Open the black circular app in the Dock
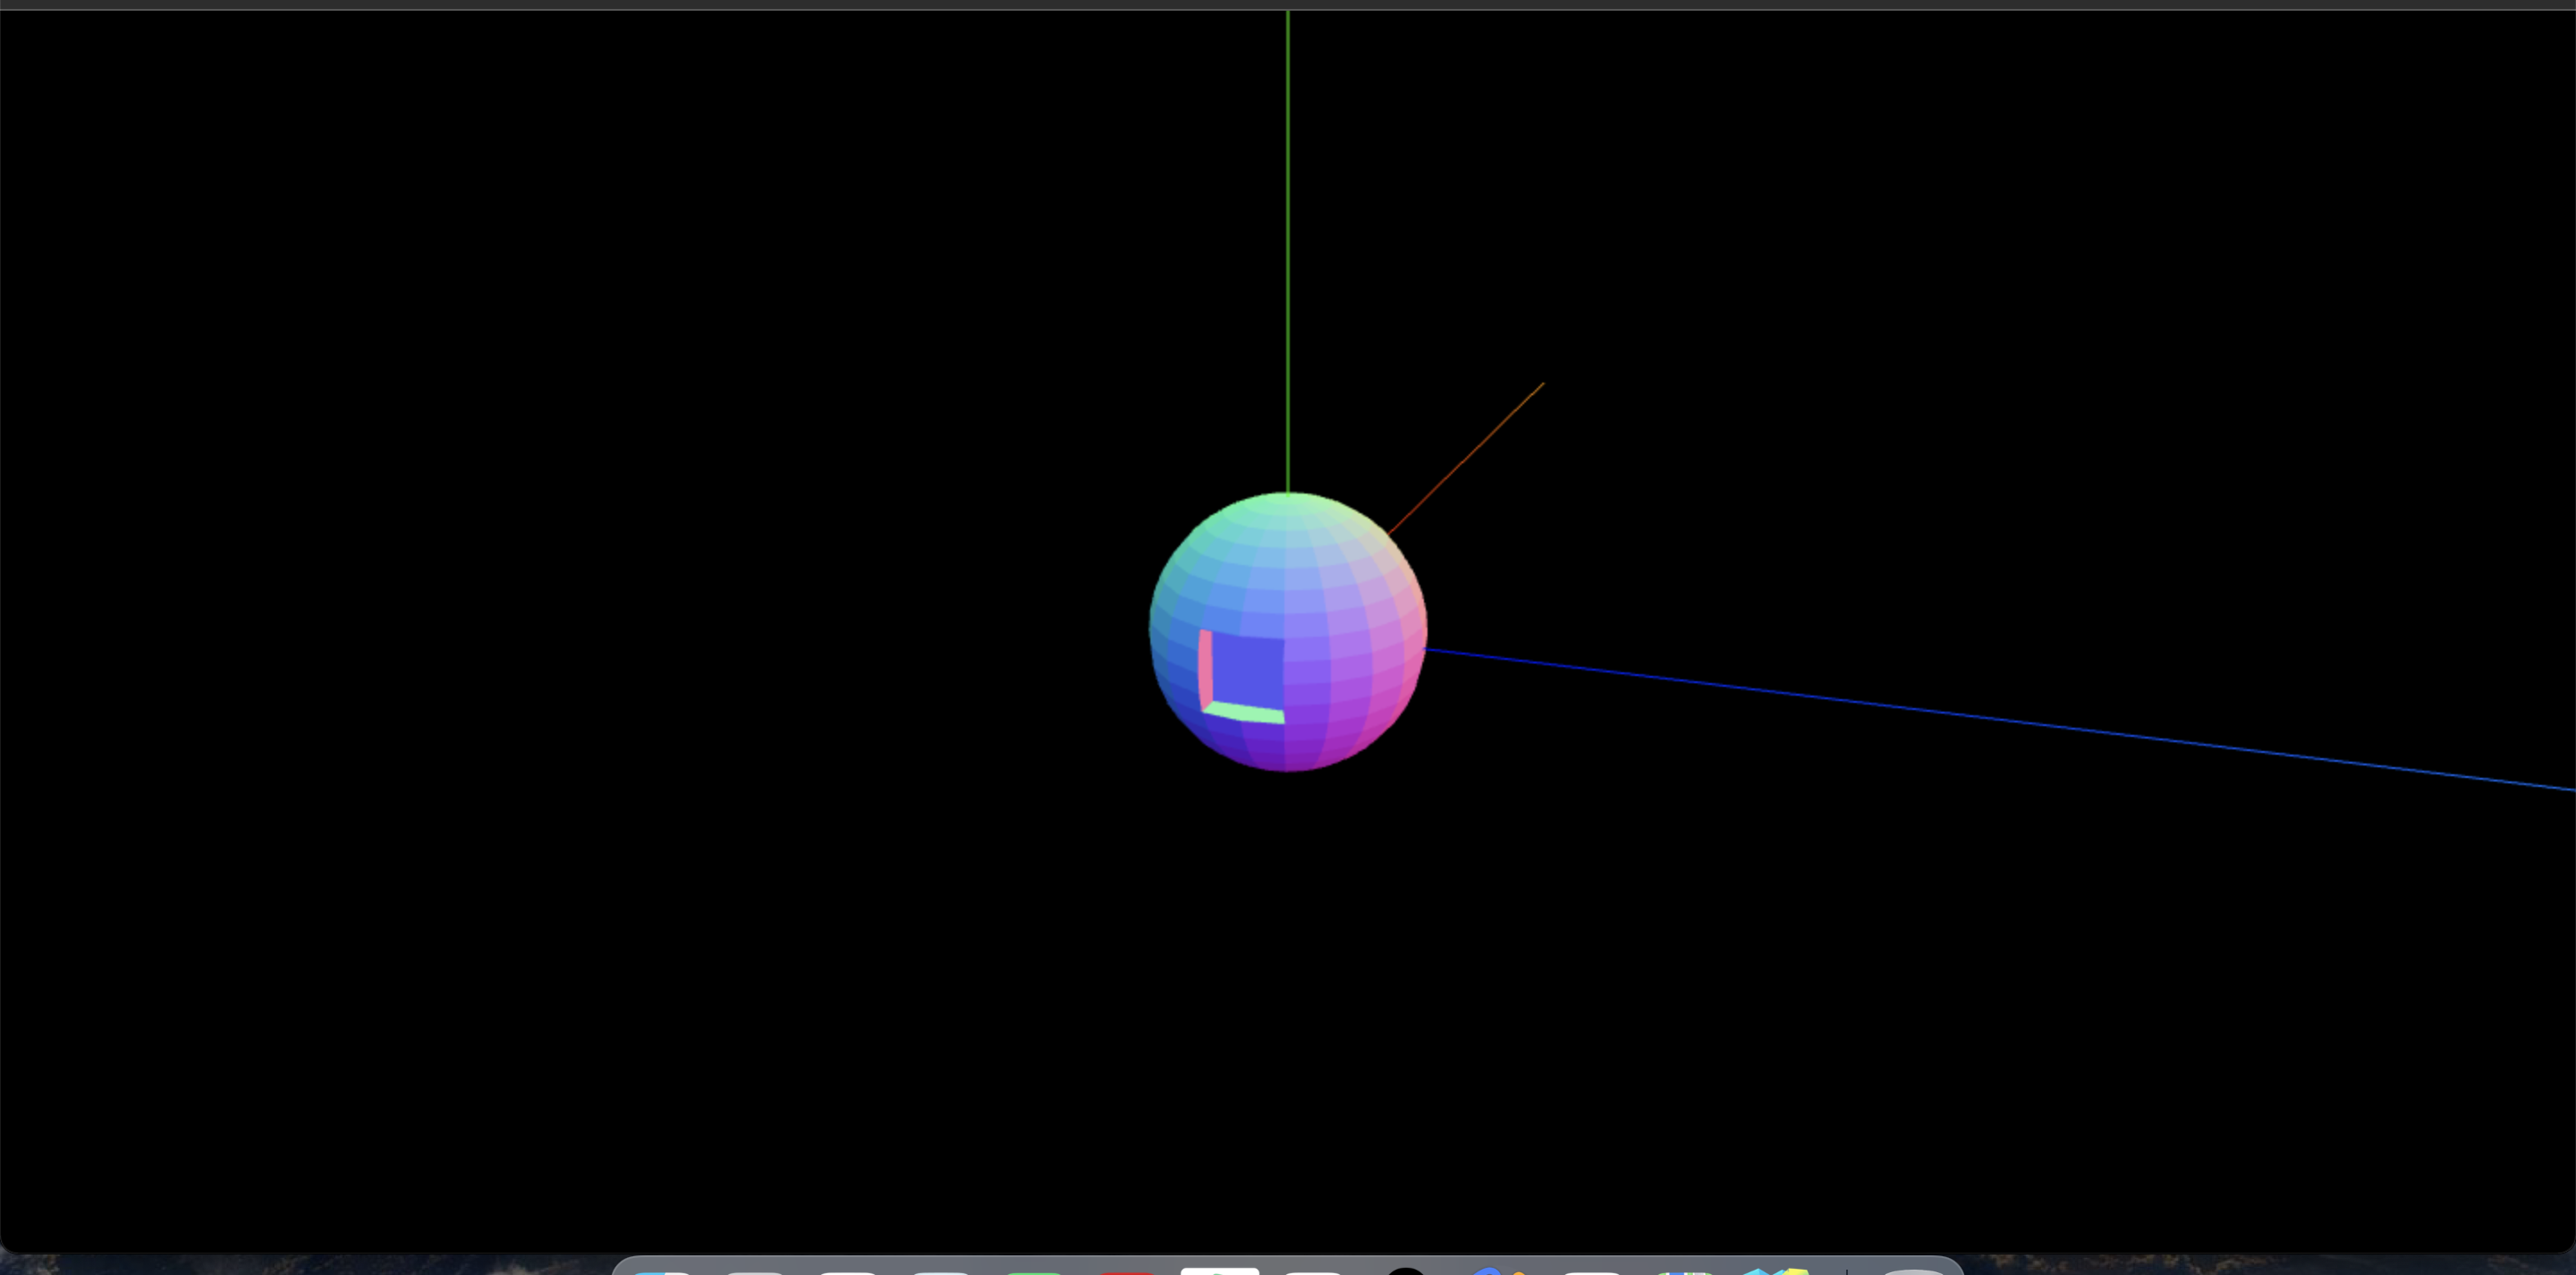Image resolution: width=2576 pixels, height=1275 pixels. [1406, 1272]
